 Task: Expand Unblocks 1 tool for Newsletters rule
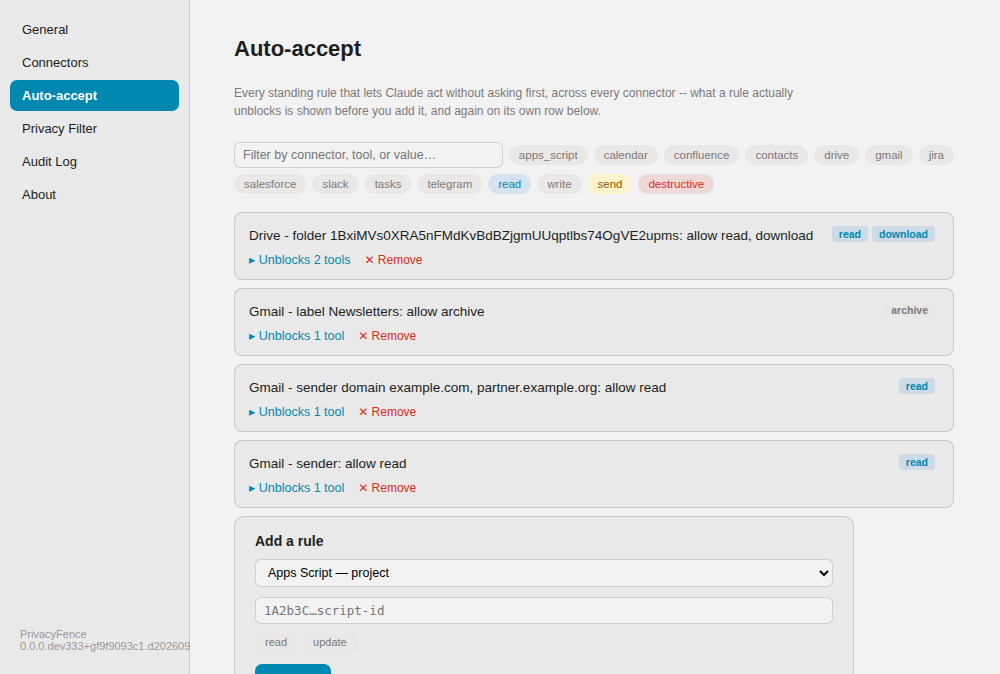point(297,336)
